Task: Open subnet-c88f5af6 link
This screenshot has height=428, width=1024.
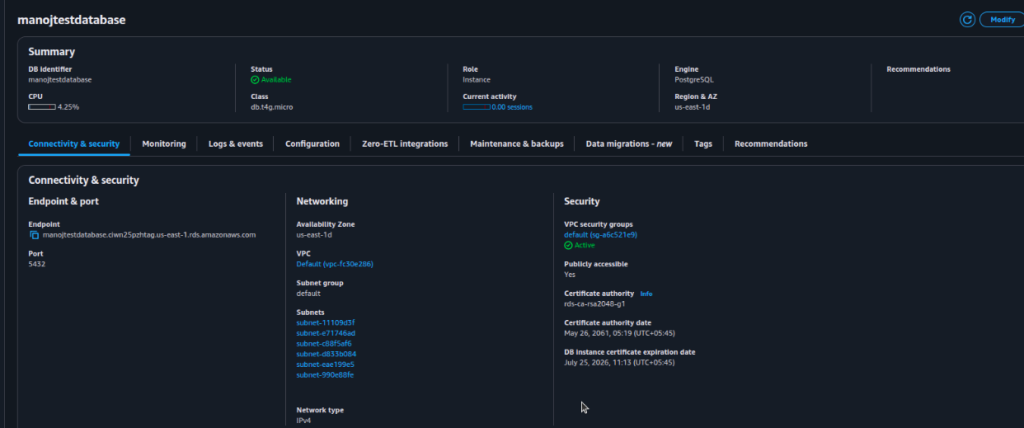Action: tap(325, 344)
